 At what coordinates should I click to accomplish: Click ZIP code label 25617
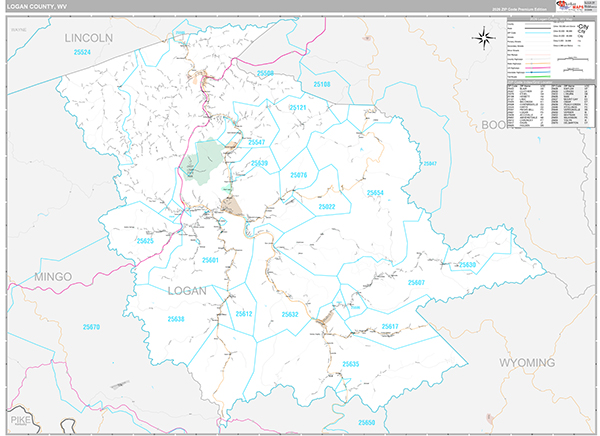pyautogui.click(x=390, y=327)
